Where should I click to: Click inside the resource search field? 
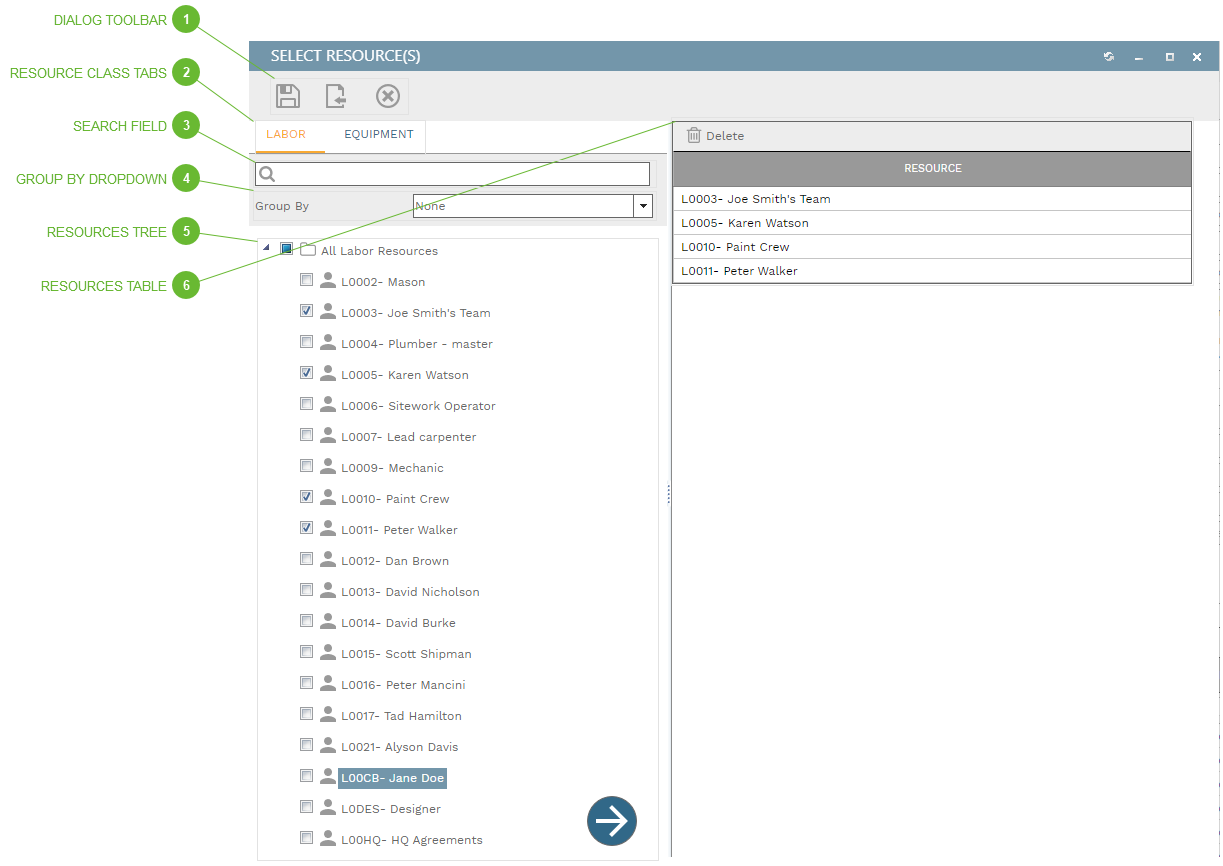coord(450,173)
